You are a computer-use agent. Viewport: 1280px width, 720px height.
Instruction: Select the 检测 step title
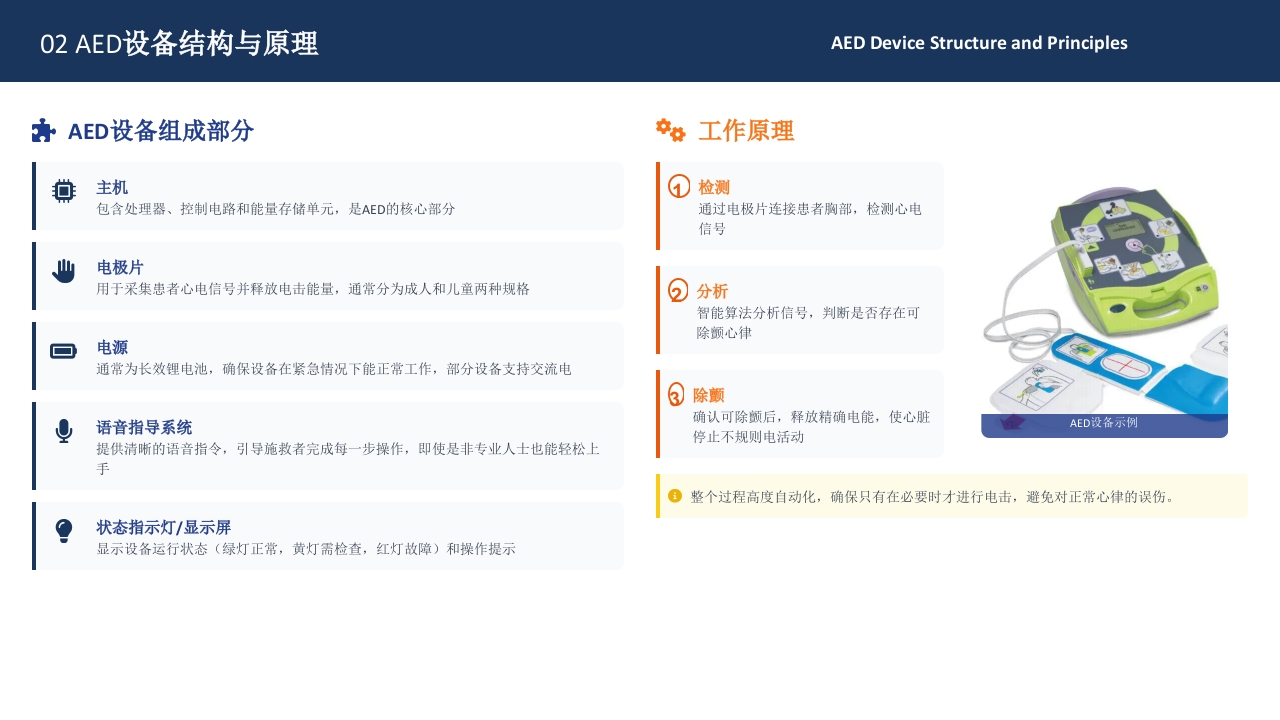pyautogui.click(x=712, y=186)
